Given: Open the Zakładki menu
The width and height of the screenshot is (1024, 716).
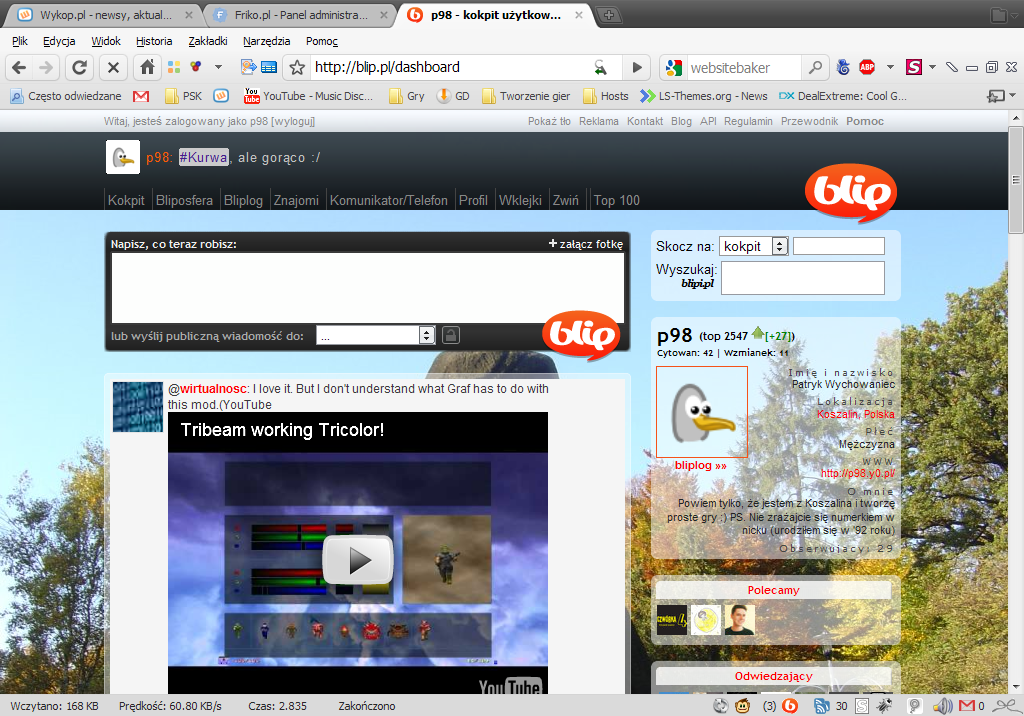Looking at the screenshot, I should pos(207,41).
